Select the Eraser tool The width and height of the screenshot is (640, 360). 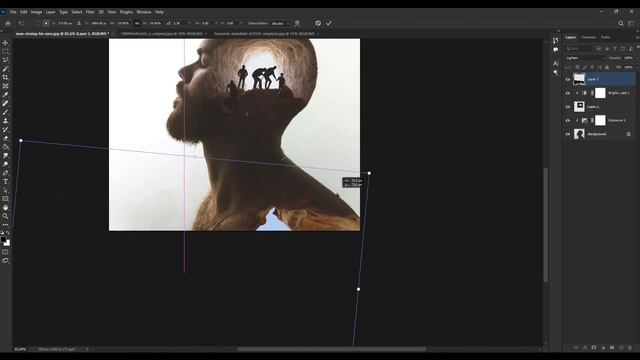pos(5,138)
